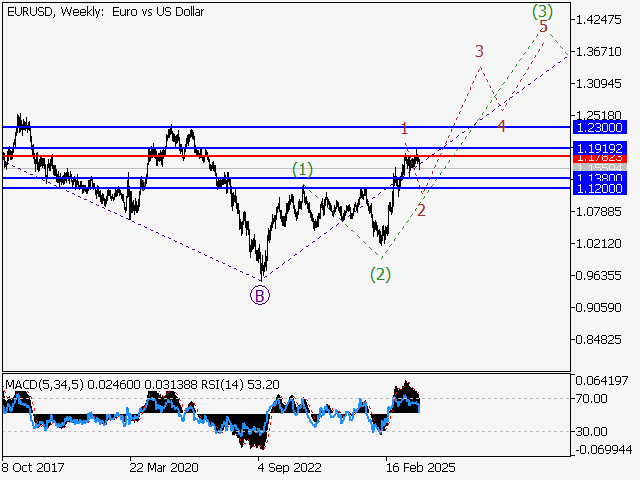Image resolution: width=640 pixels, height=480 pixels.
Task: Click the 1.12000 price level tag
Action: point(600,188)
